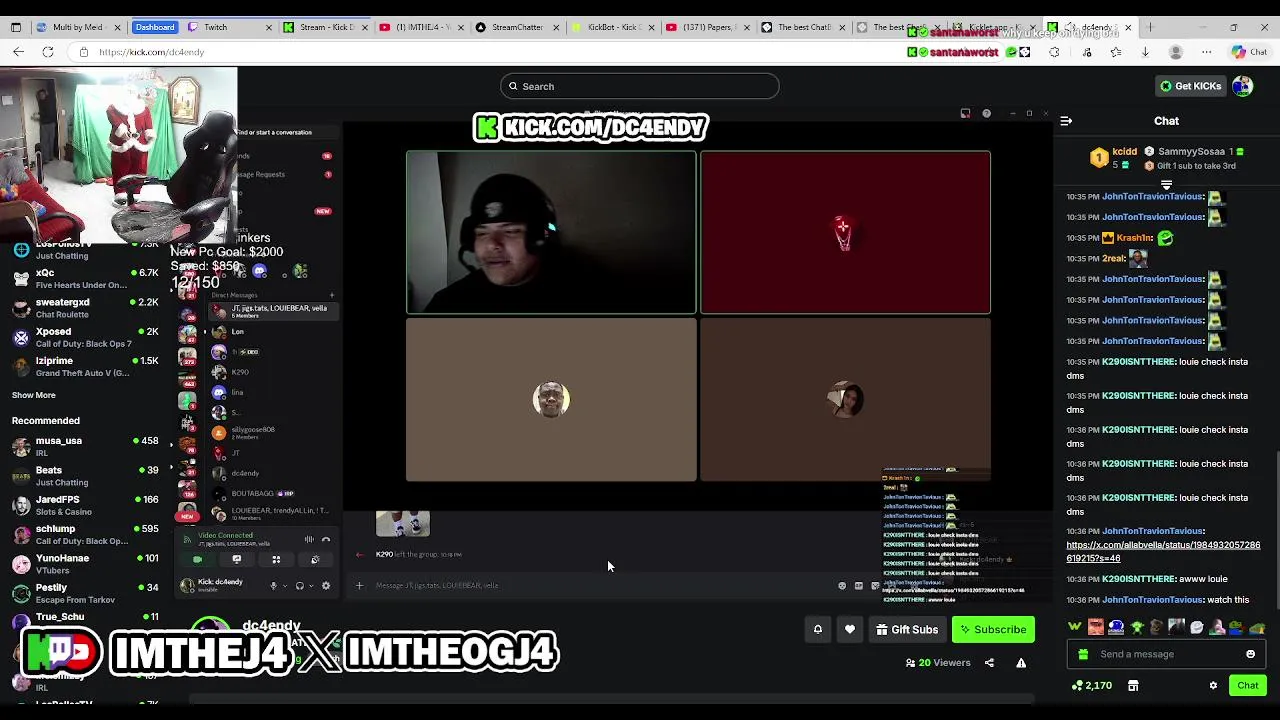
Task: Collapse chat panel with arrow icon
Action: click(x=1066, y=121)
